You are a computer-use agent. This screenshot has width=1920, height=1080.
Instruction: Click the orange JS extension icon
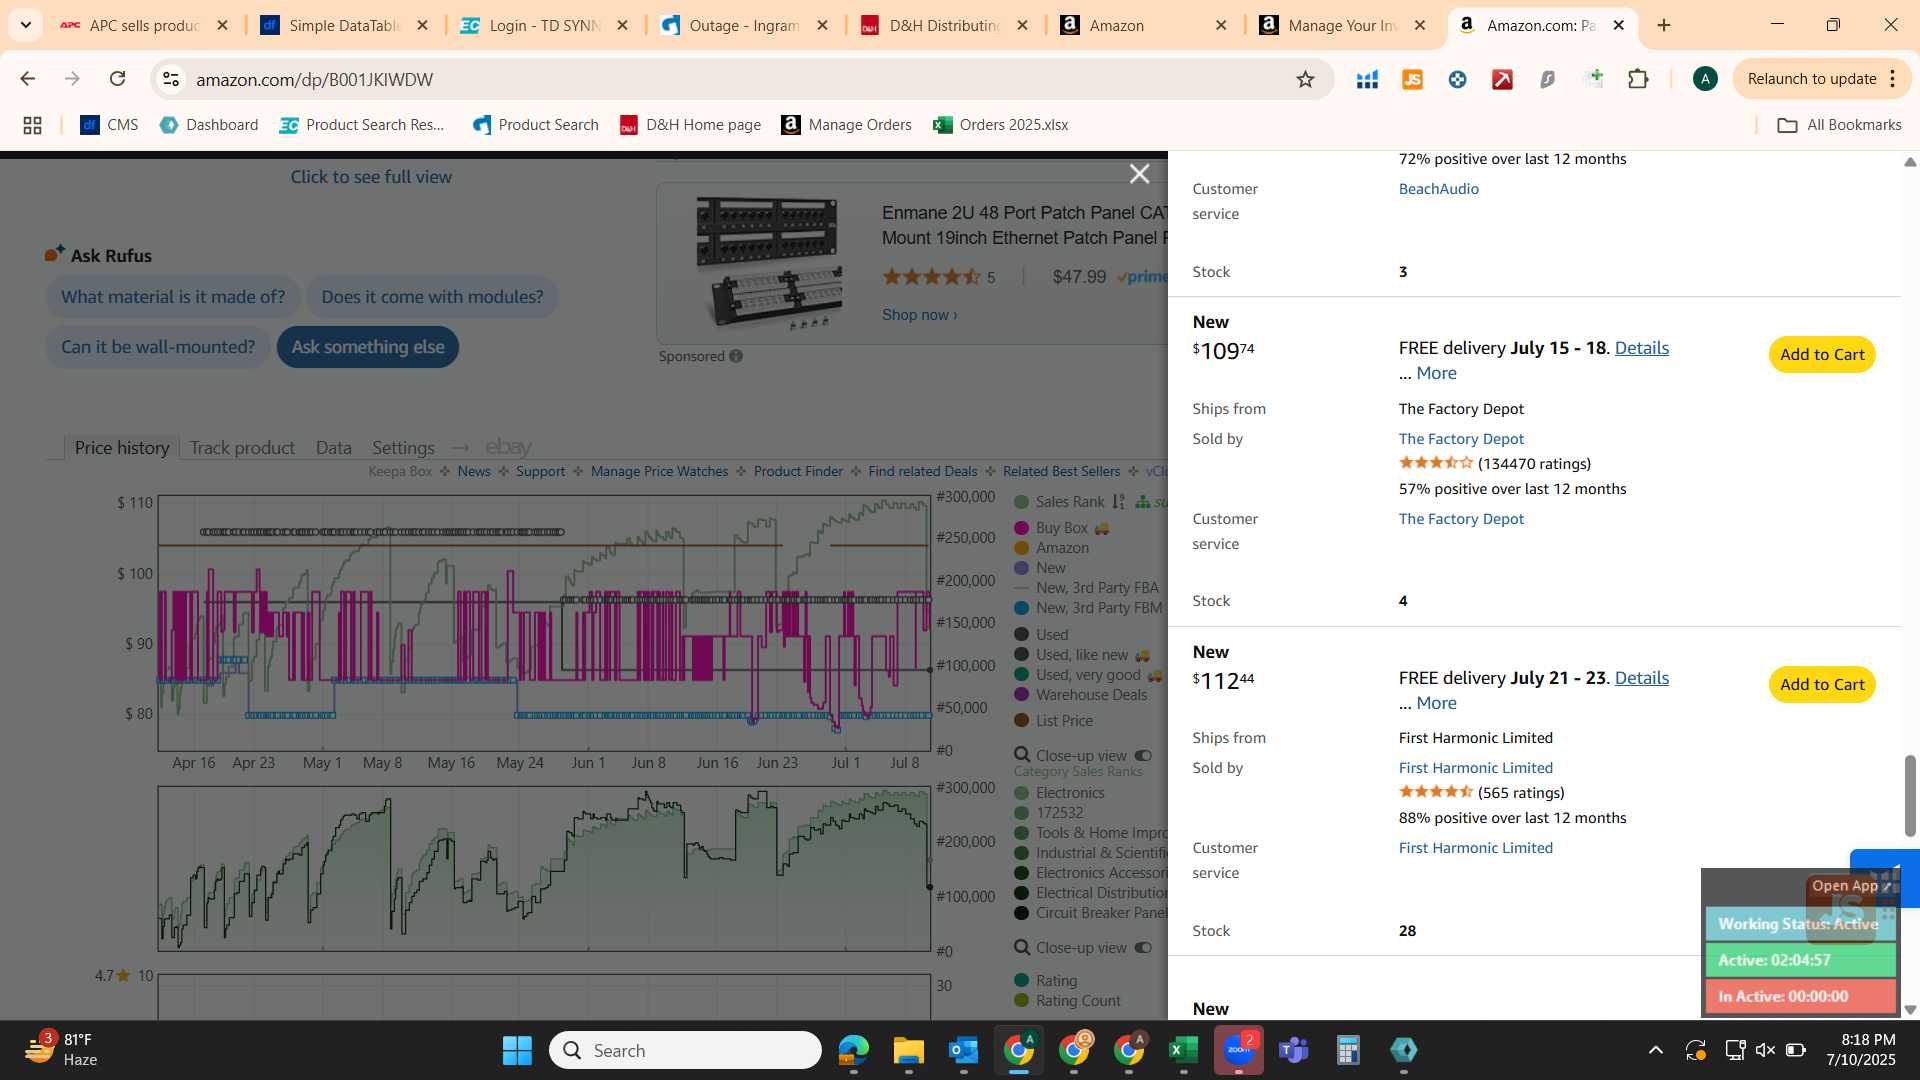tap(1412, 79)
